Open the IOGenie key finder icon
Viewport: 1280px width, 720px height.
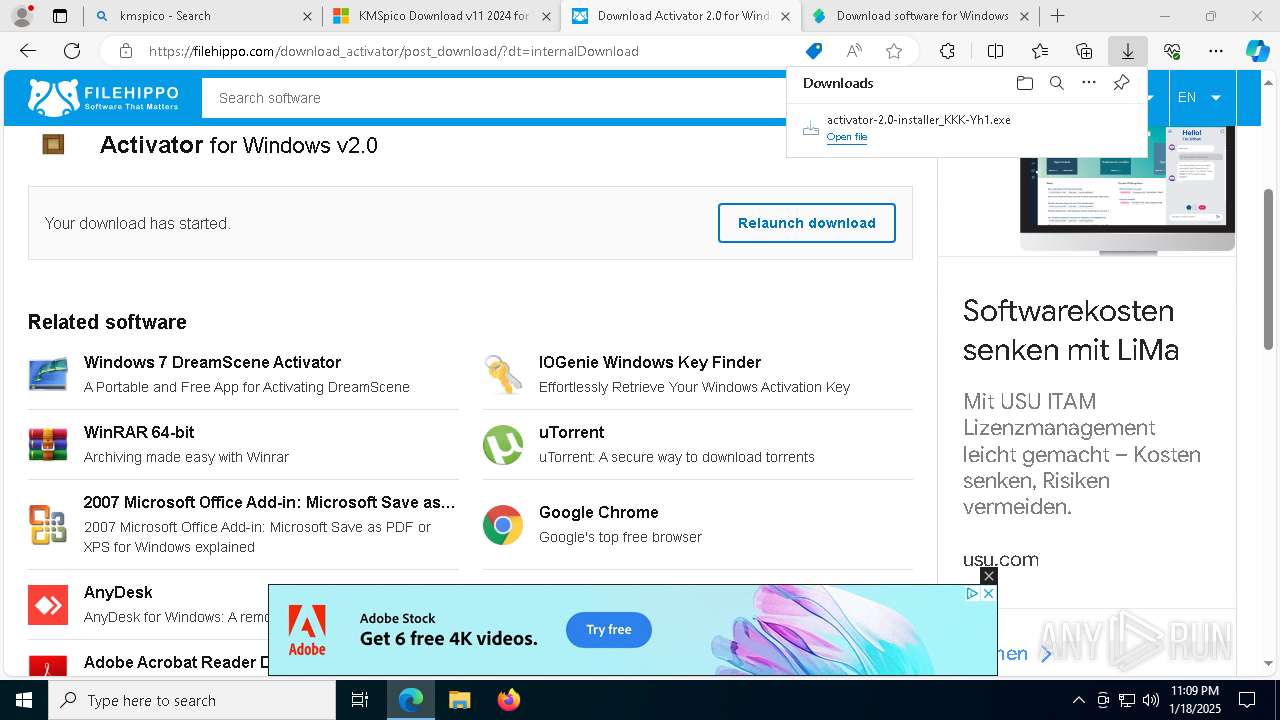503,374
